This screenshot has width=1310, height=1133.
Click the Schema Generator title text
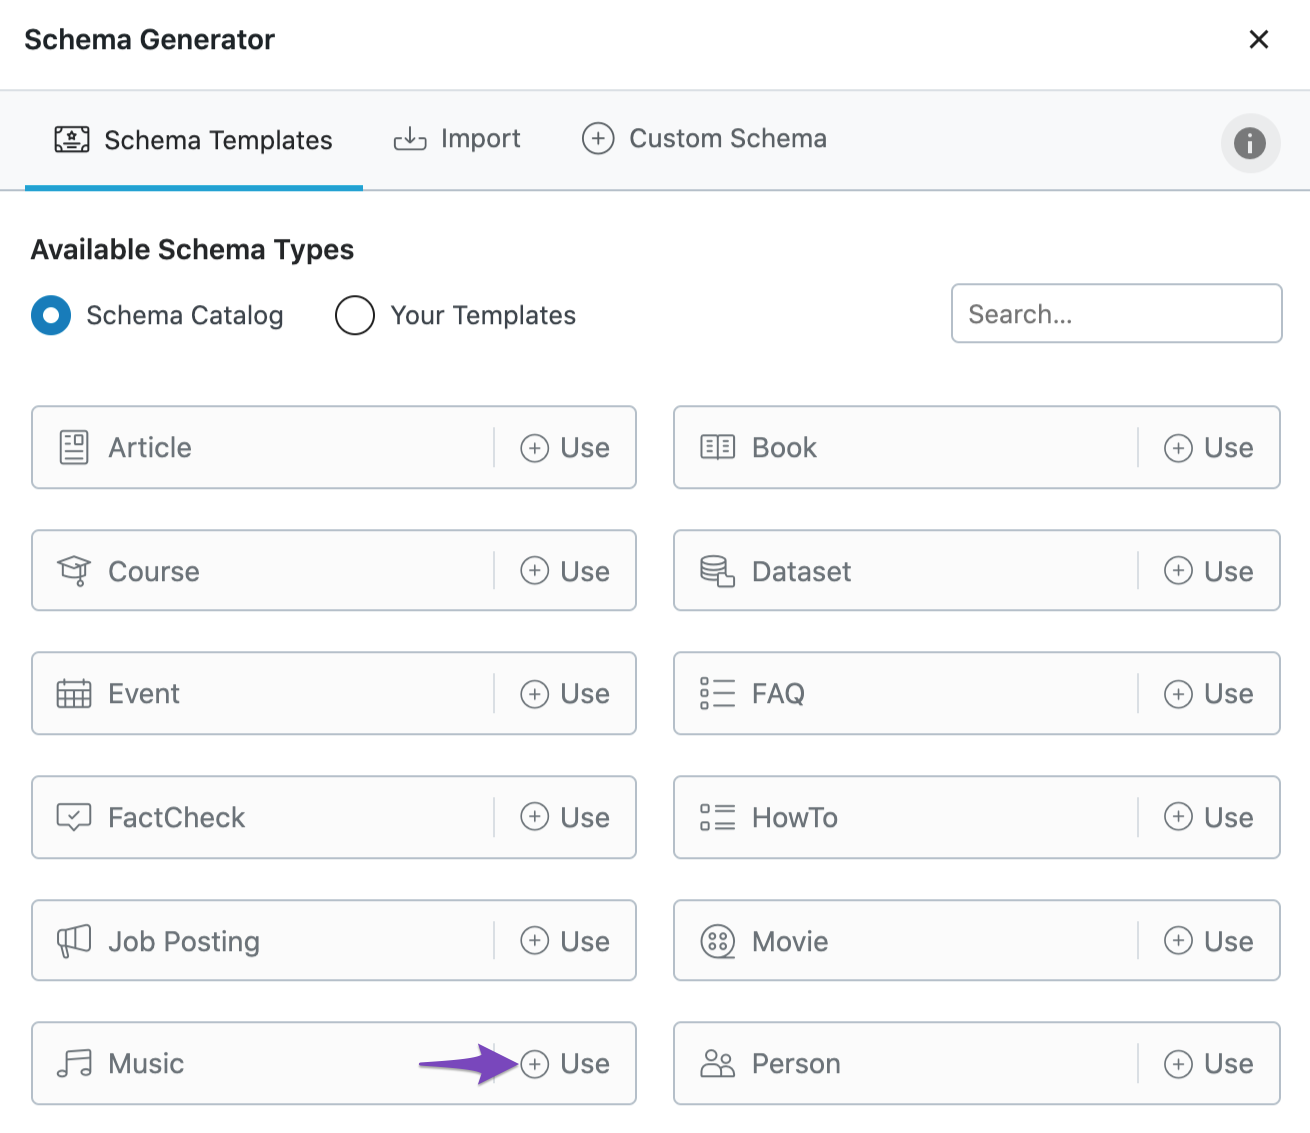(149, 39)
